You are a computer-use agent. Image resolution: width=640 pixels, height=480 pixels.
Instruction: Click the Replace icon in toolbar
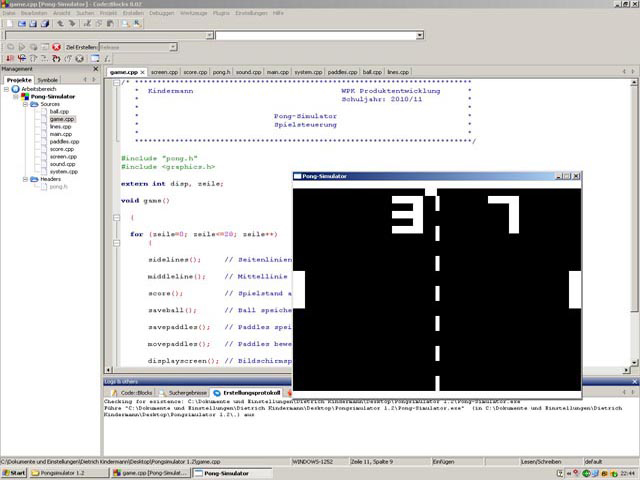point(137,24)
